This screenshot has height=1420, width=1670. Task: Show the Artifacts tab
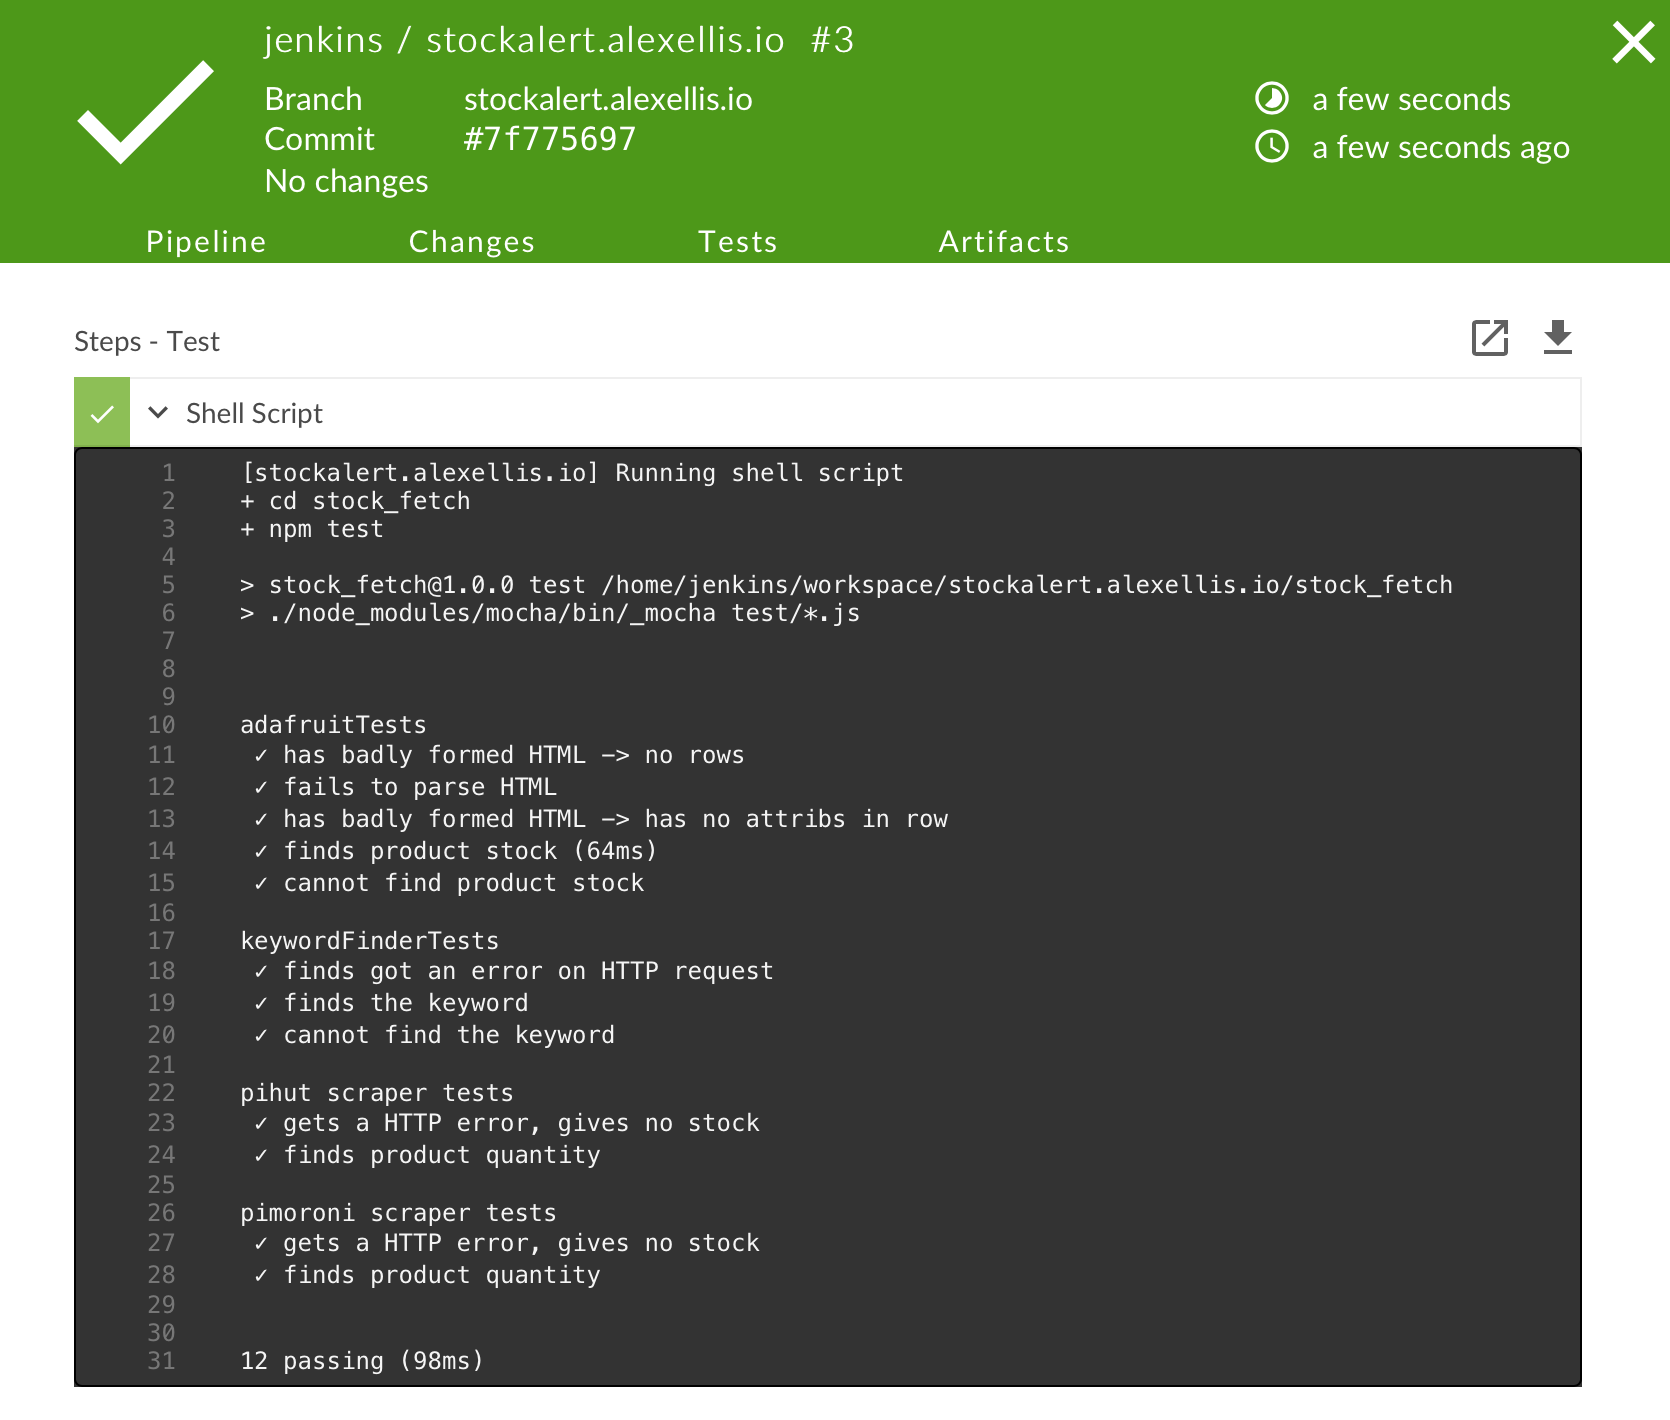pos(1004,242)
